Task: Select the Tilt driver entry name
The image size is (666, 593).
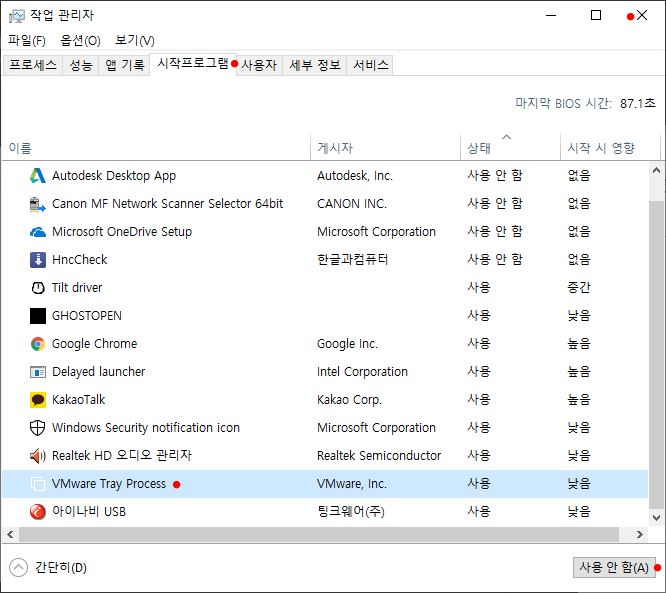Action: 77,288
